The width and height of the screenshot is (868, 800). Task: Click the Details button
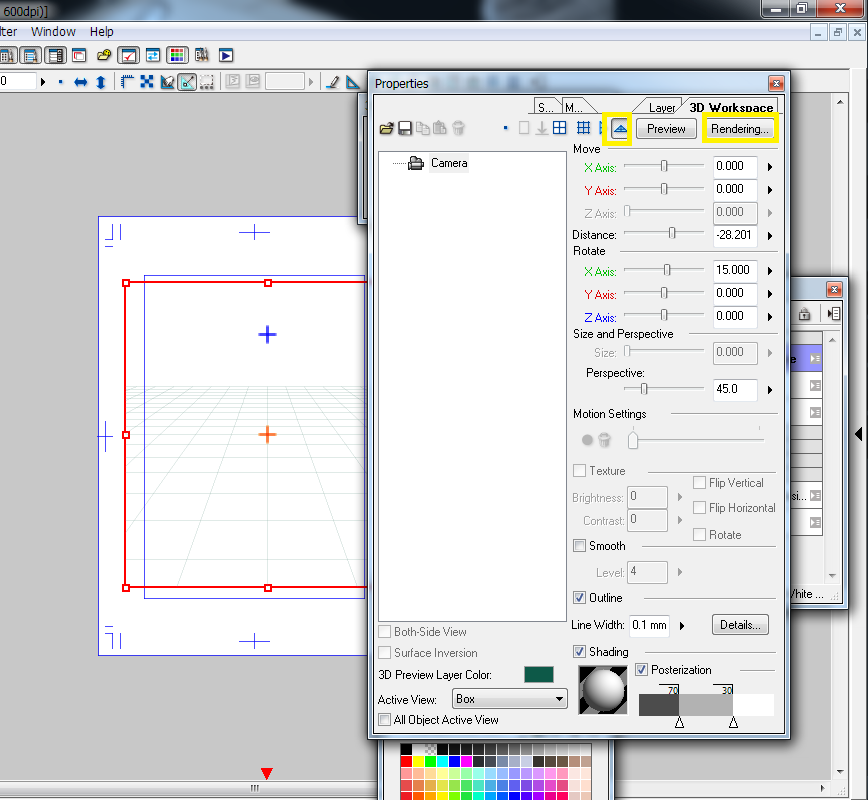[740, 625]
